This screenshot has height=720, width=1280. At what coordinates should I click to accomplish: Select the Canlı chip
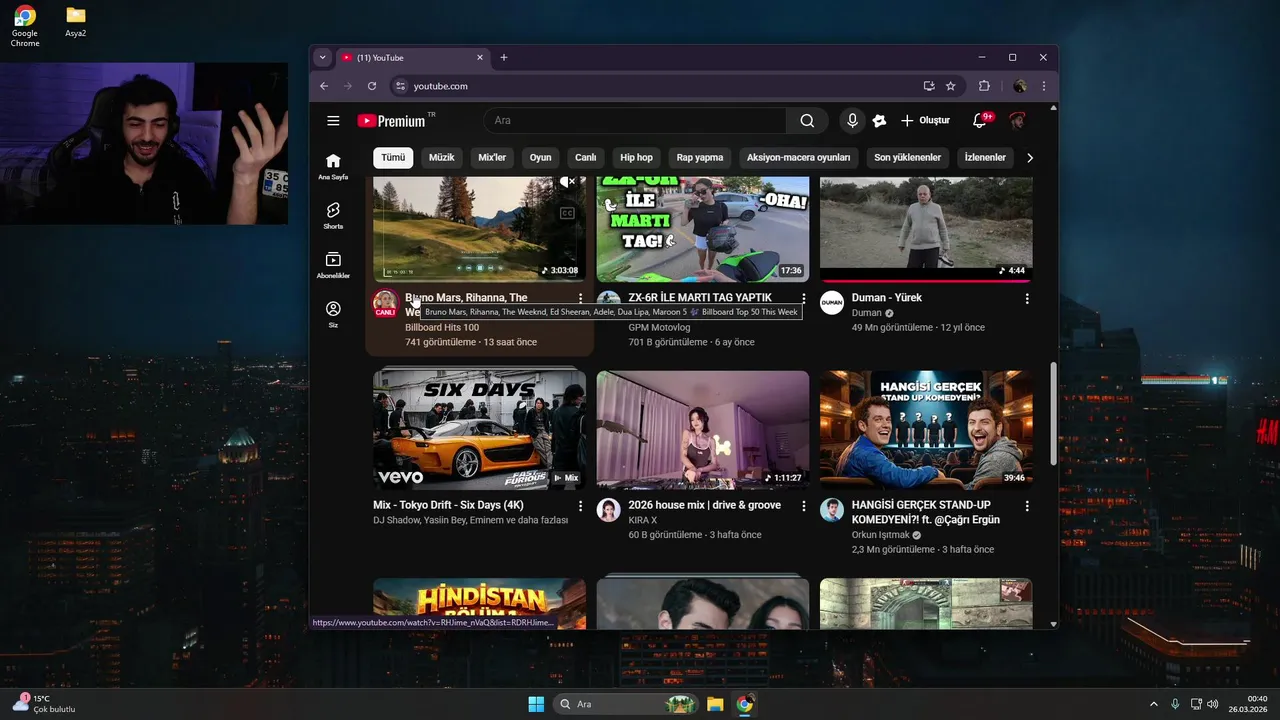click(585, 158)
